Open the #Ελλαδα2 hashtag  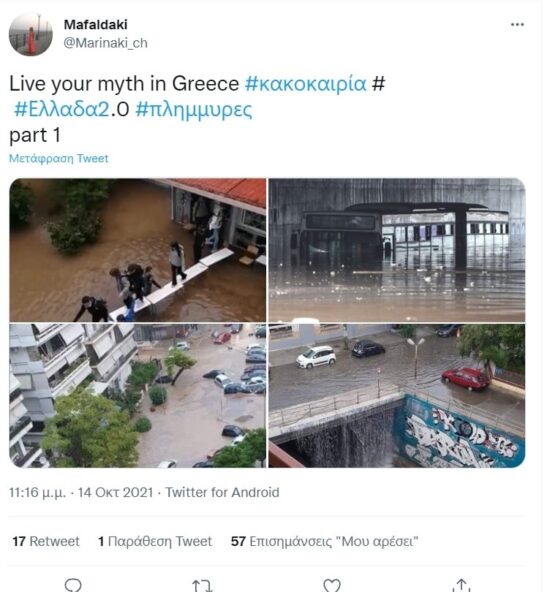(x=62, y=109)
